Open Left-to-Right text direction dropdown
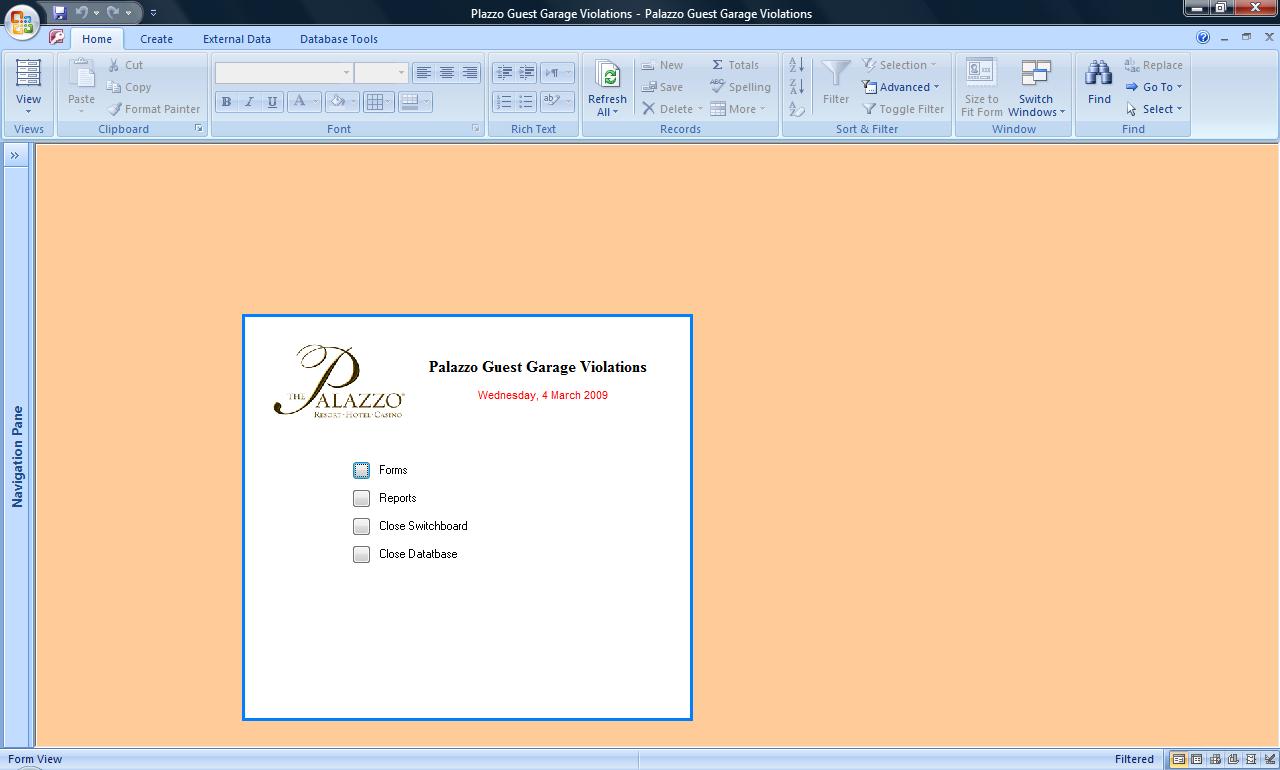1280x770 pixels. pyautogui.click(x=556, y=72)
